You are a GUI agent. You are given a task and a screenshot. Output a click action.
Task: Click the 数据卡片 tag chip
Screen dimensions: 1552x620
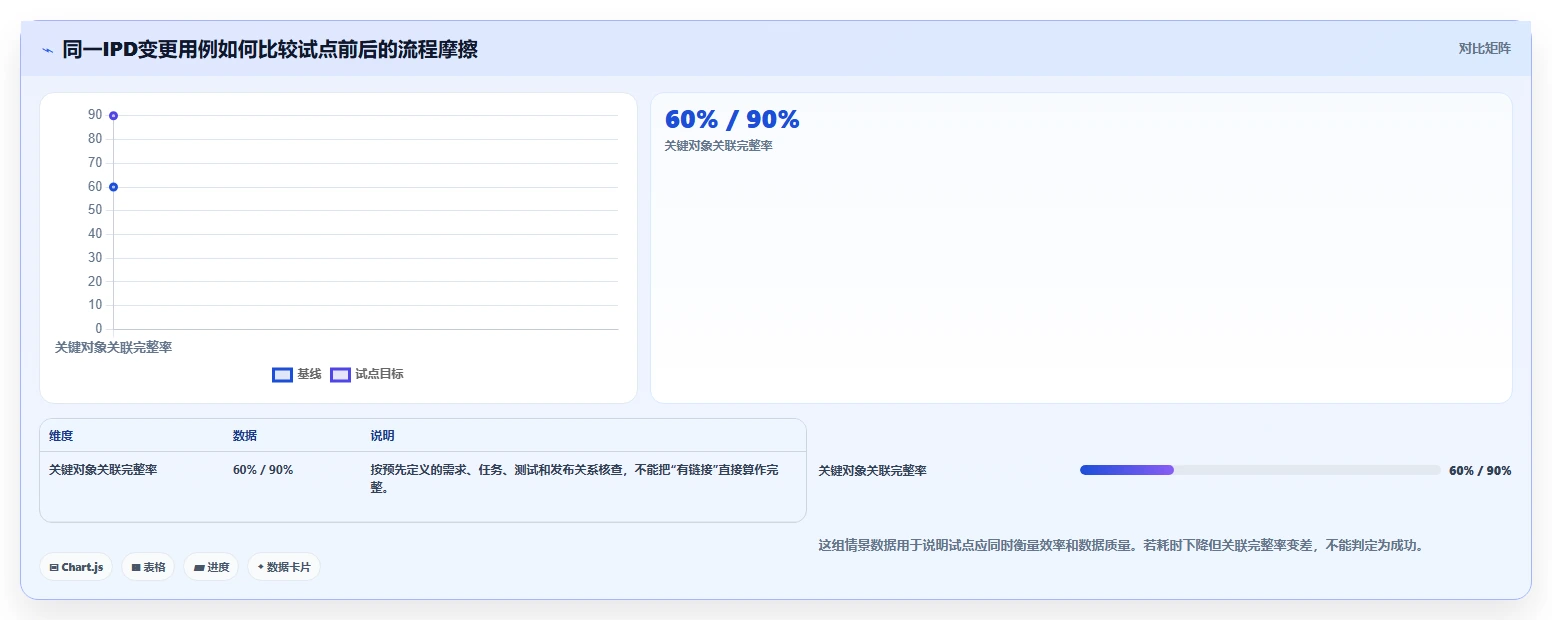(x=284, y=567)
